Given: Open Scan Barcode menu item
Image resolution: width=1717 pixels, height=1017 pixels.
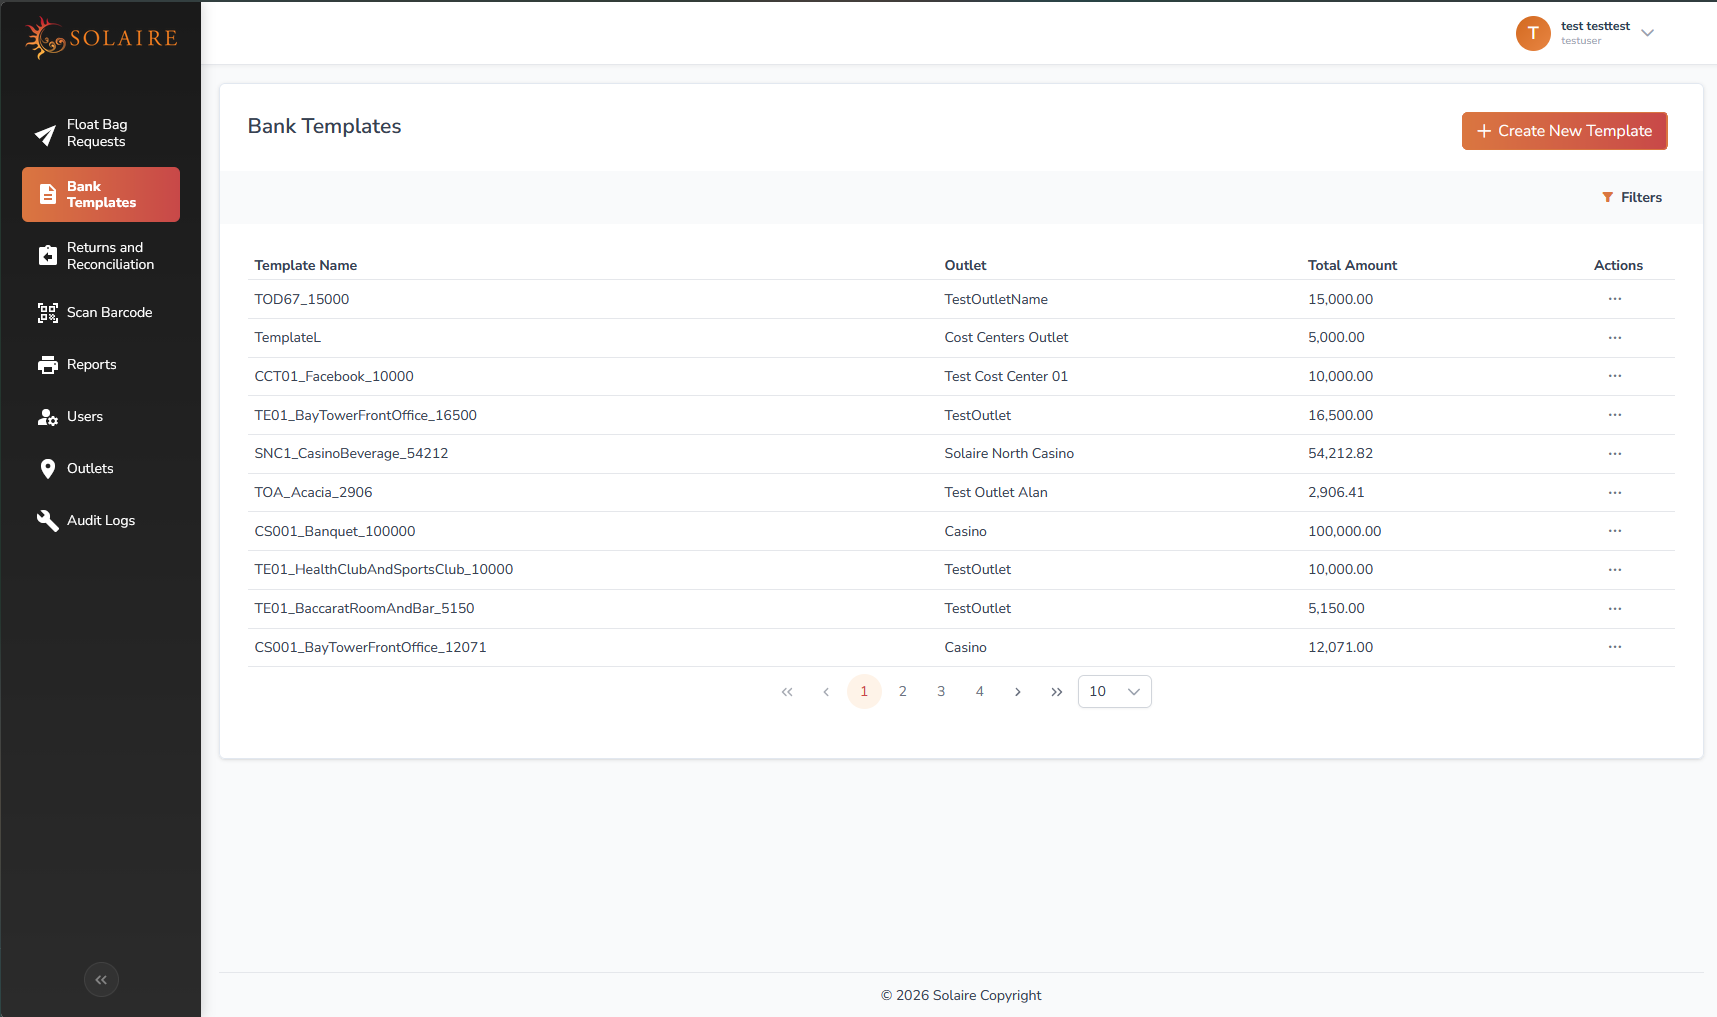Looking at the screenshot, I should [x=101, y=313].
